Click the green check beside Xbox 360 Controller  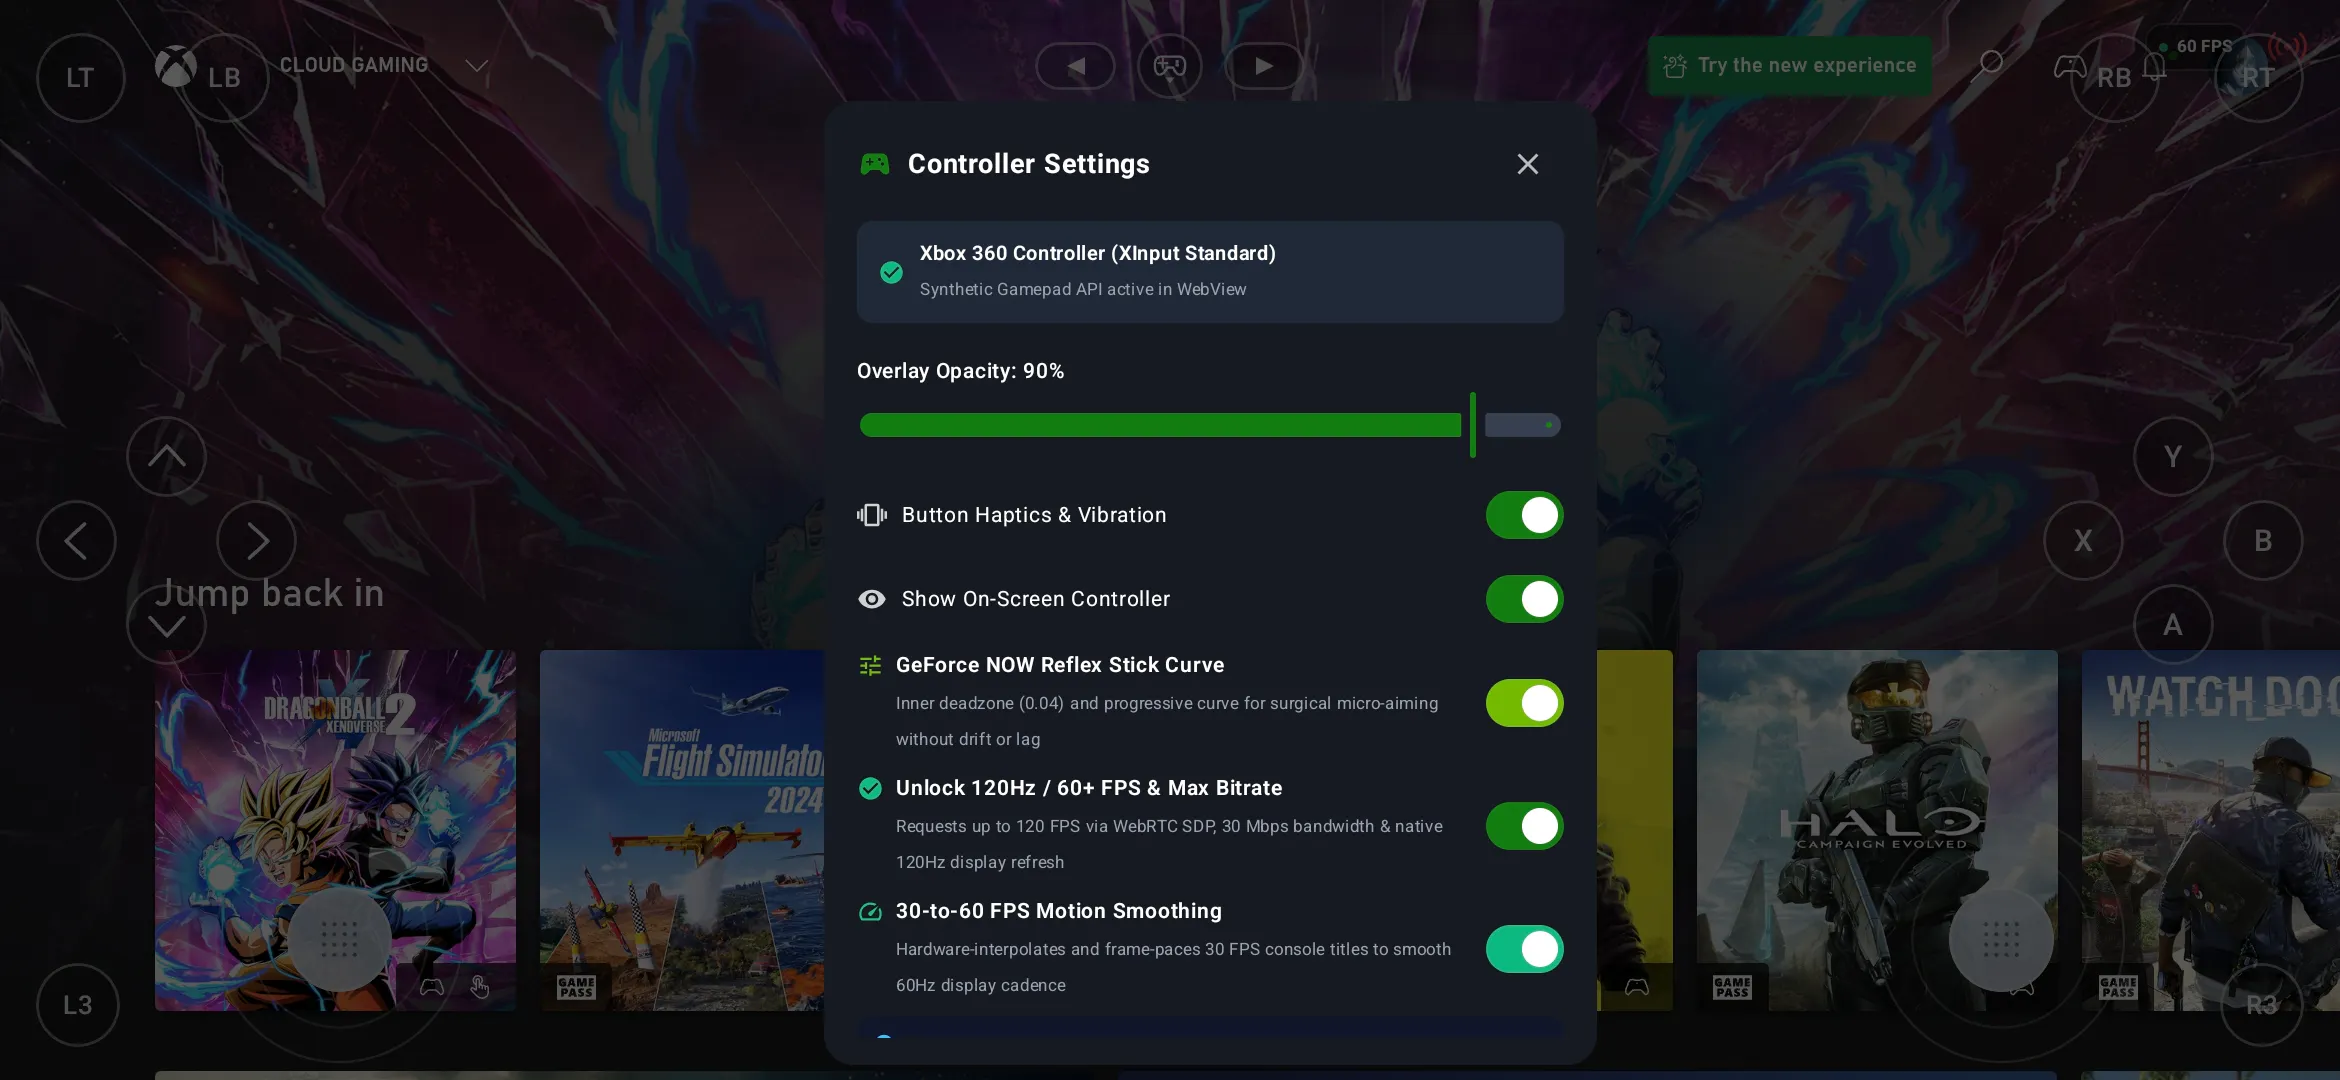click(x=891, y=272)
